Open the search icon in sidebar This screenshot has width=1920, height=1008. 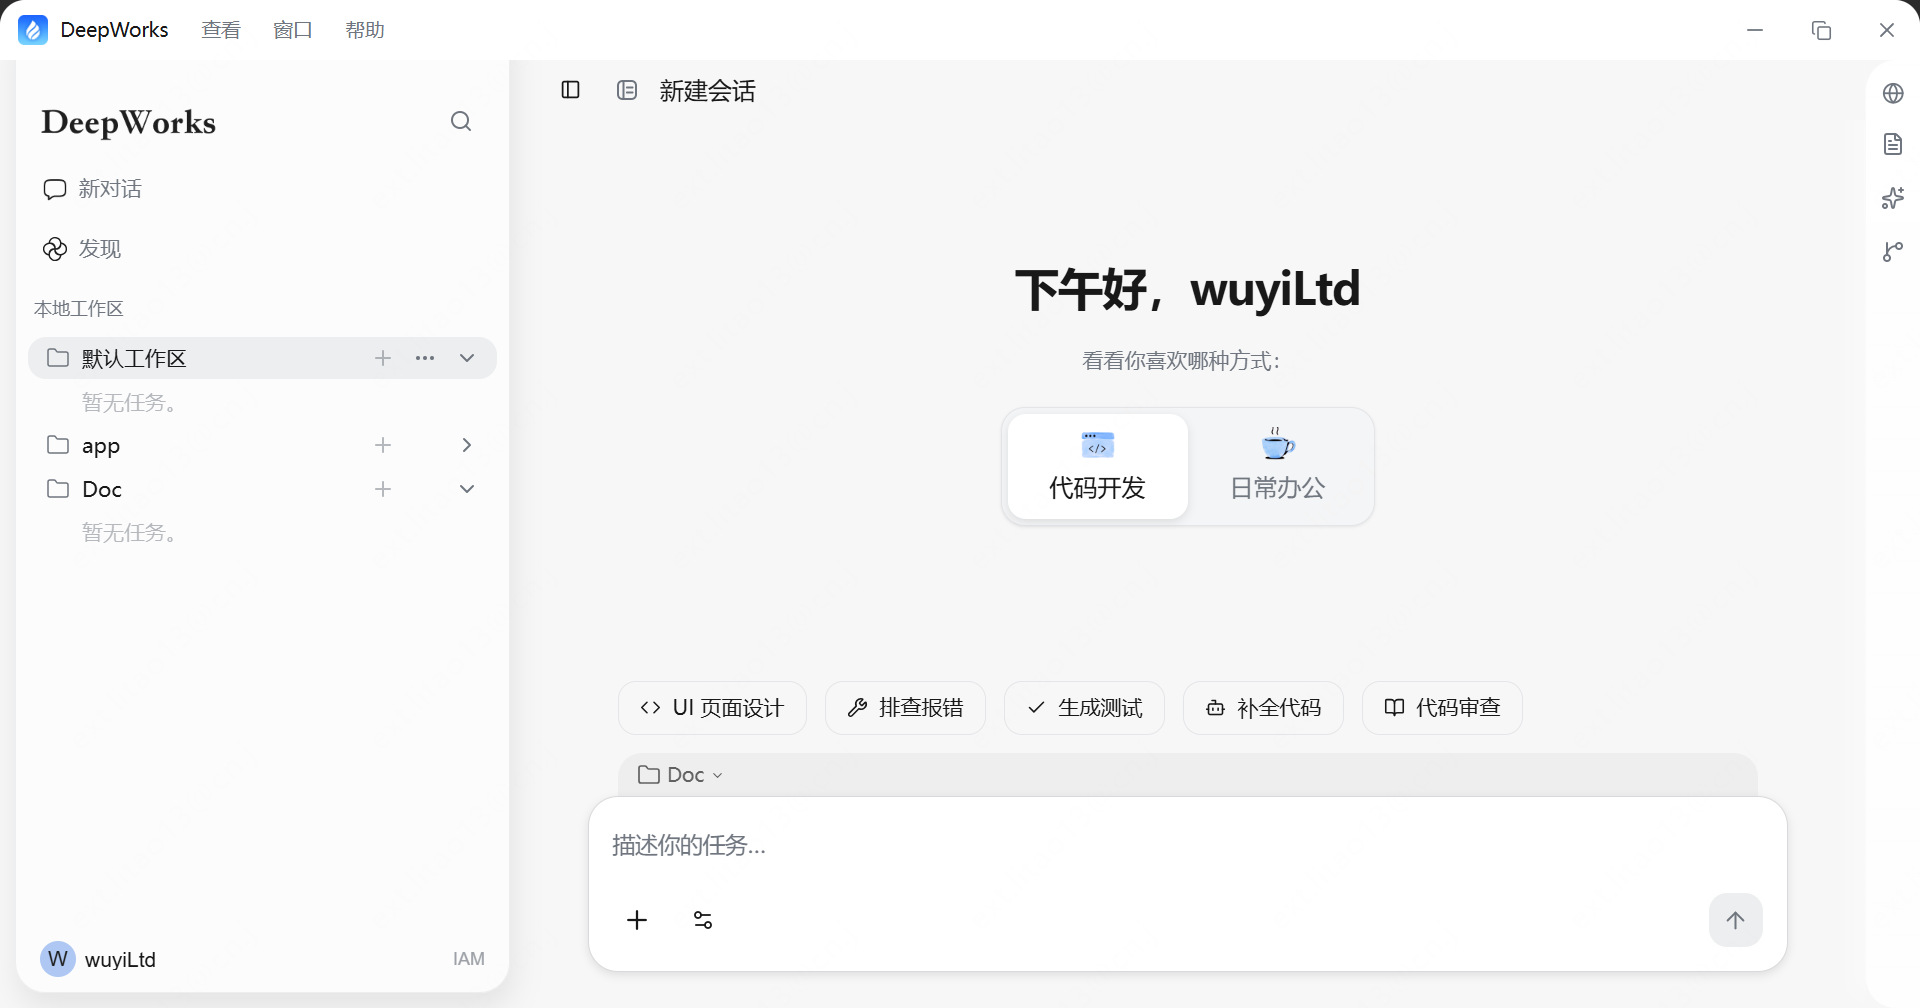pos(461,121)
